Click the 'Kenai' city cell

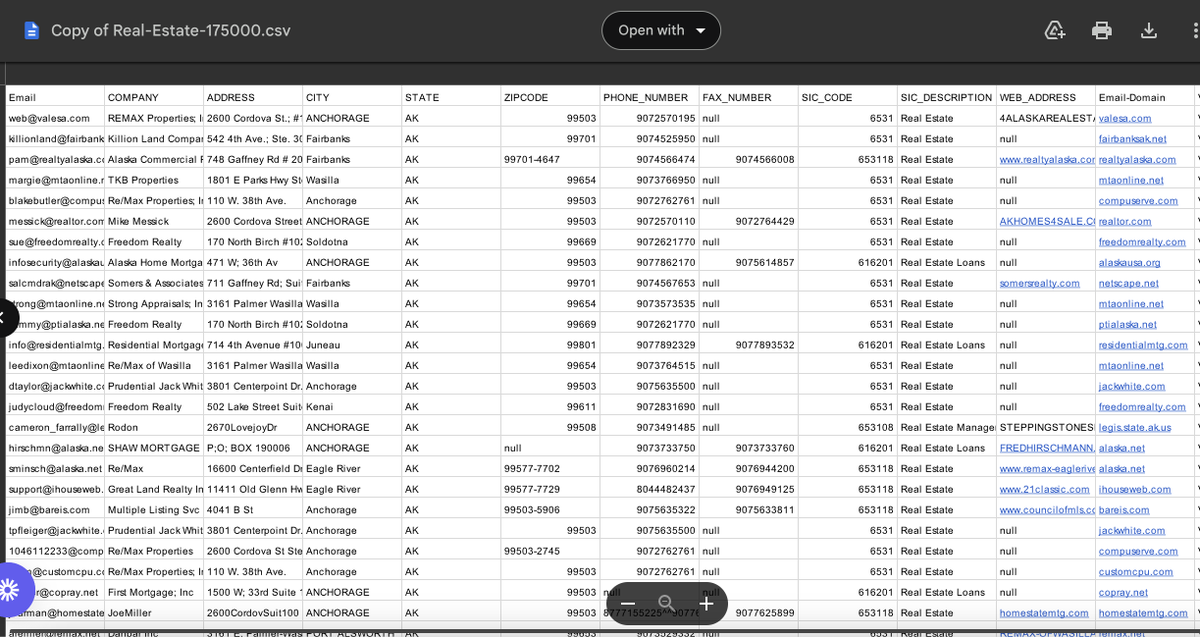click(x=352, y=407)
